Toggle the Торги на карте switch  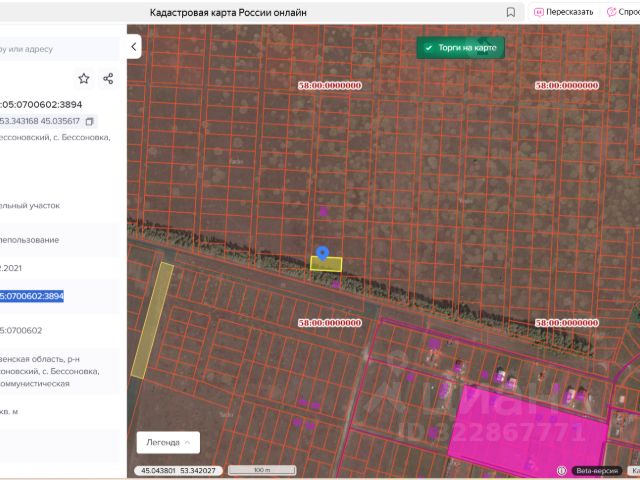point(460,47)
